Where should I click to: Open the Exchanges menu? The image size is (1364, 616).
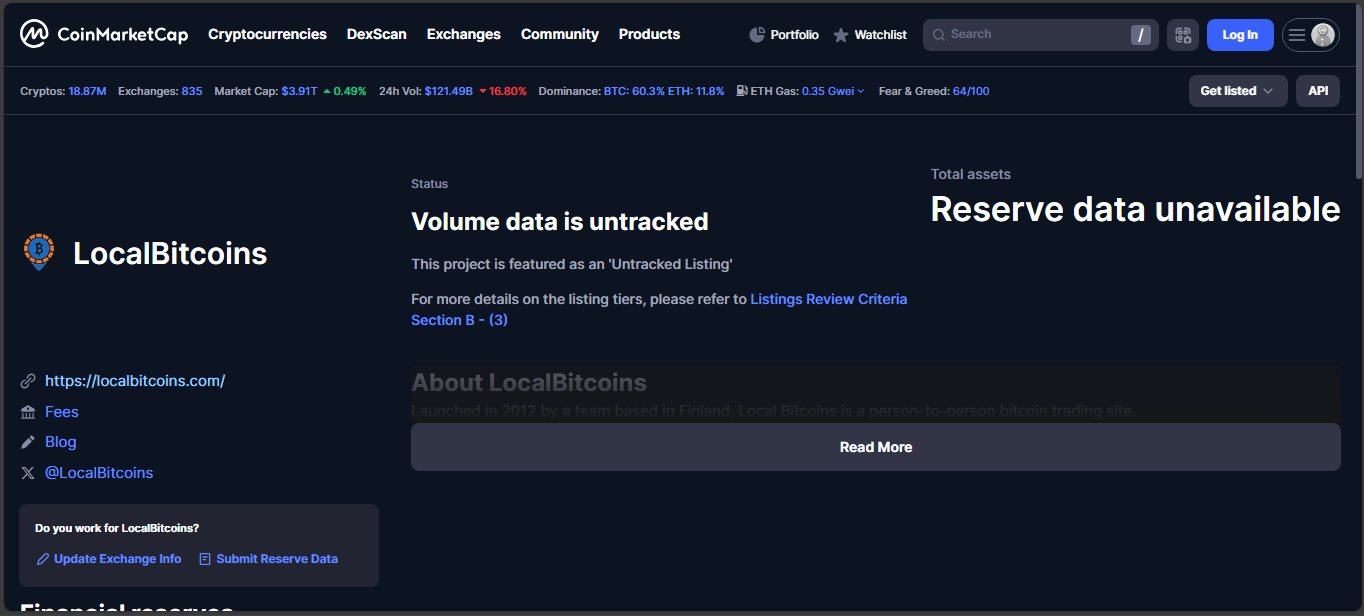pos(463,34)
